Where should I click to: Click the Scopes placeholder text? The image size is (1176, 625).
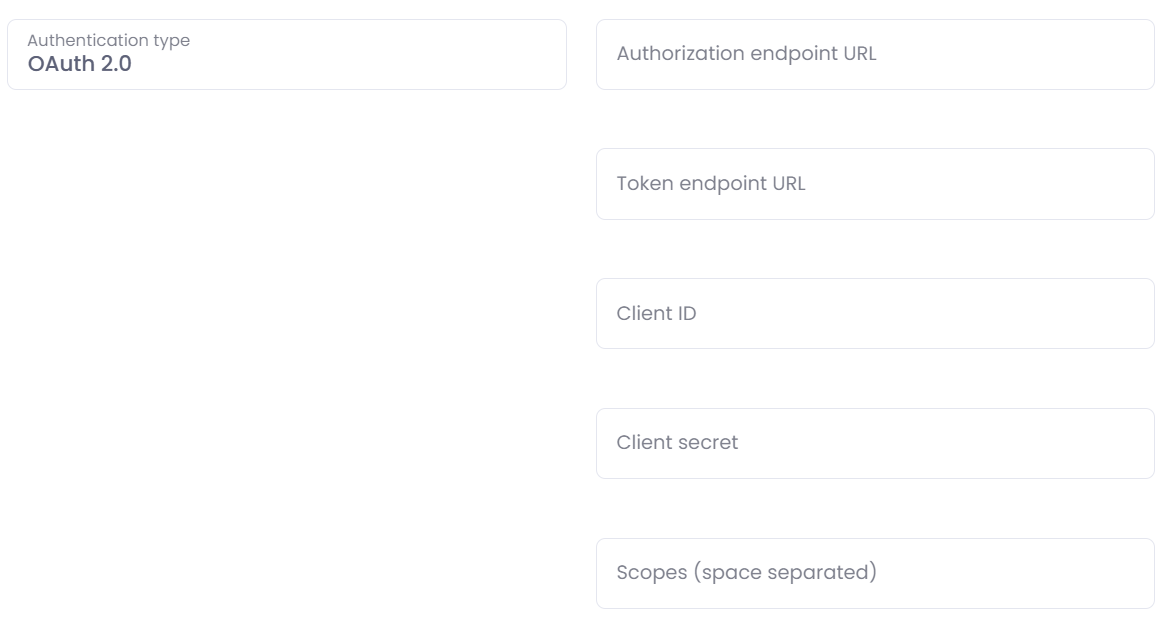click(x=746, y=573)
